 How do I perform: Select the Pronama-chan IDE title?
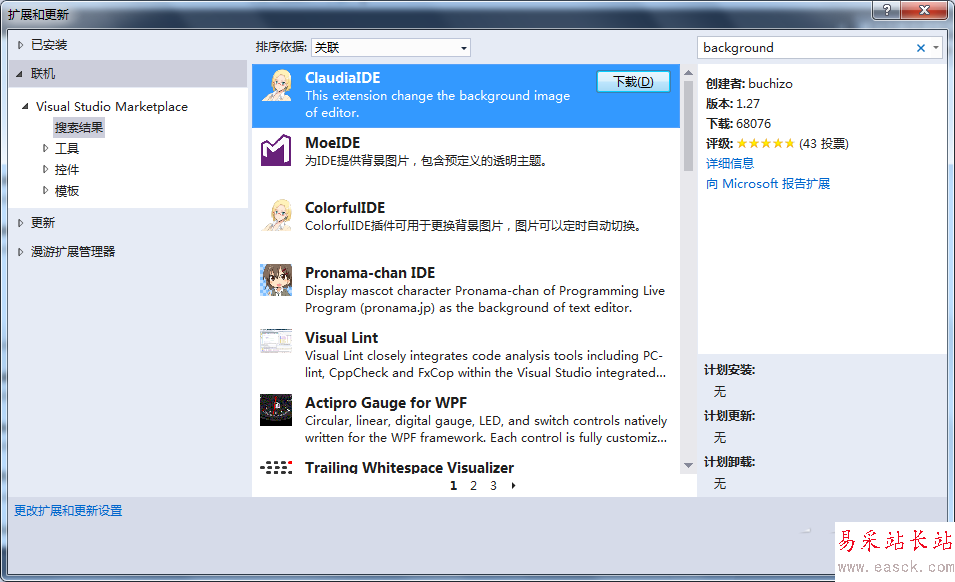coord(370,273)
